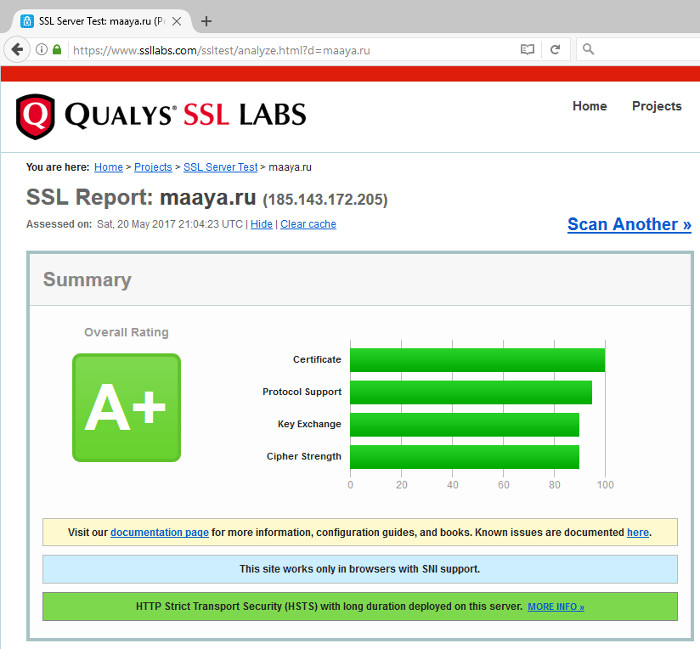This screenshot has height=649, width=700.
Task: Open Projects in top navigation
Action: coord(657,106)
